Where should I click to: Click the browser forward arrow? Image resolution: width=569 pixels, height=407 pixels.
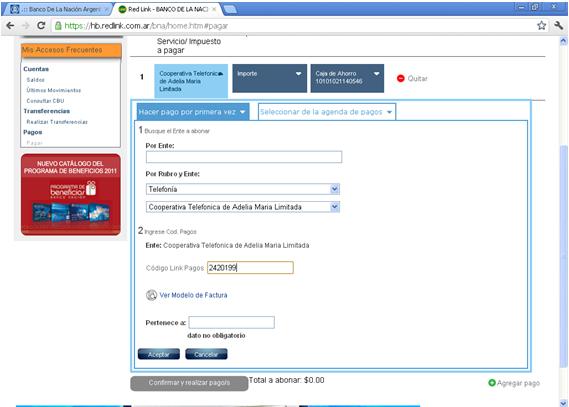coord(25,26)
